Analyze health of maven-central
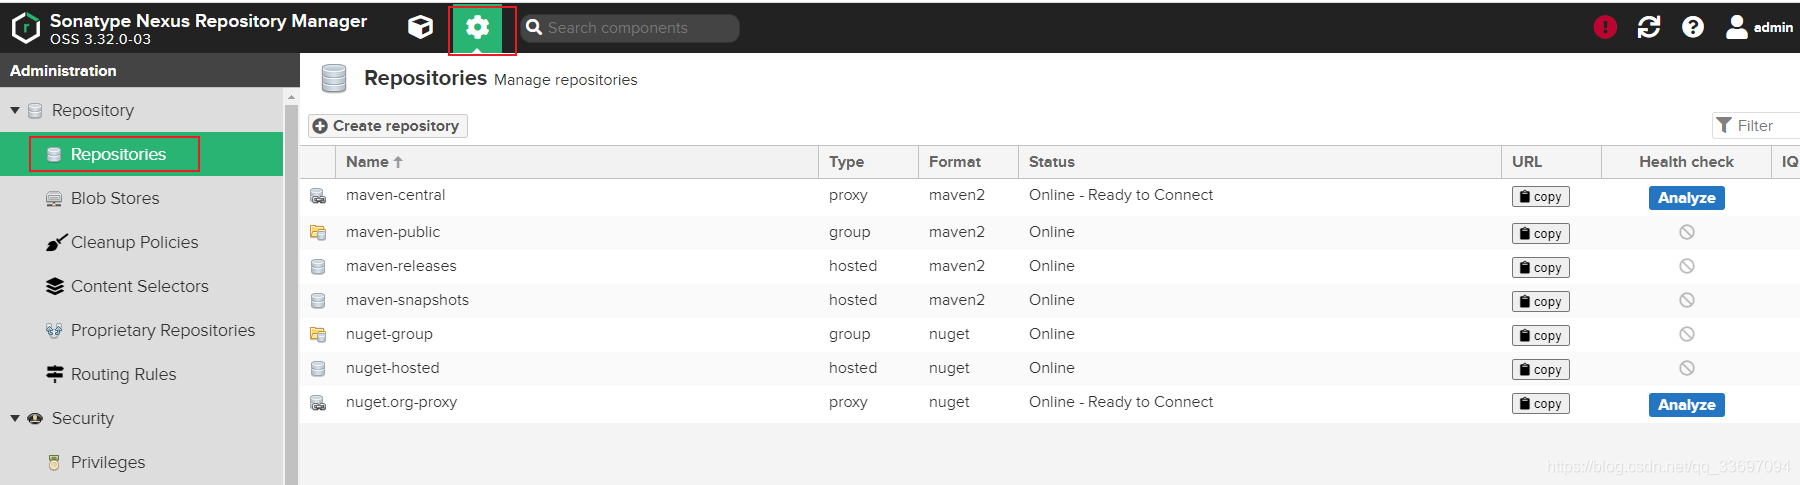The width and height of the screenshot is (1800, 485). [x=1686, y=198]
